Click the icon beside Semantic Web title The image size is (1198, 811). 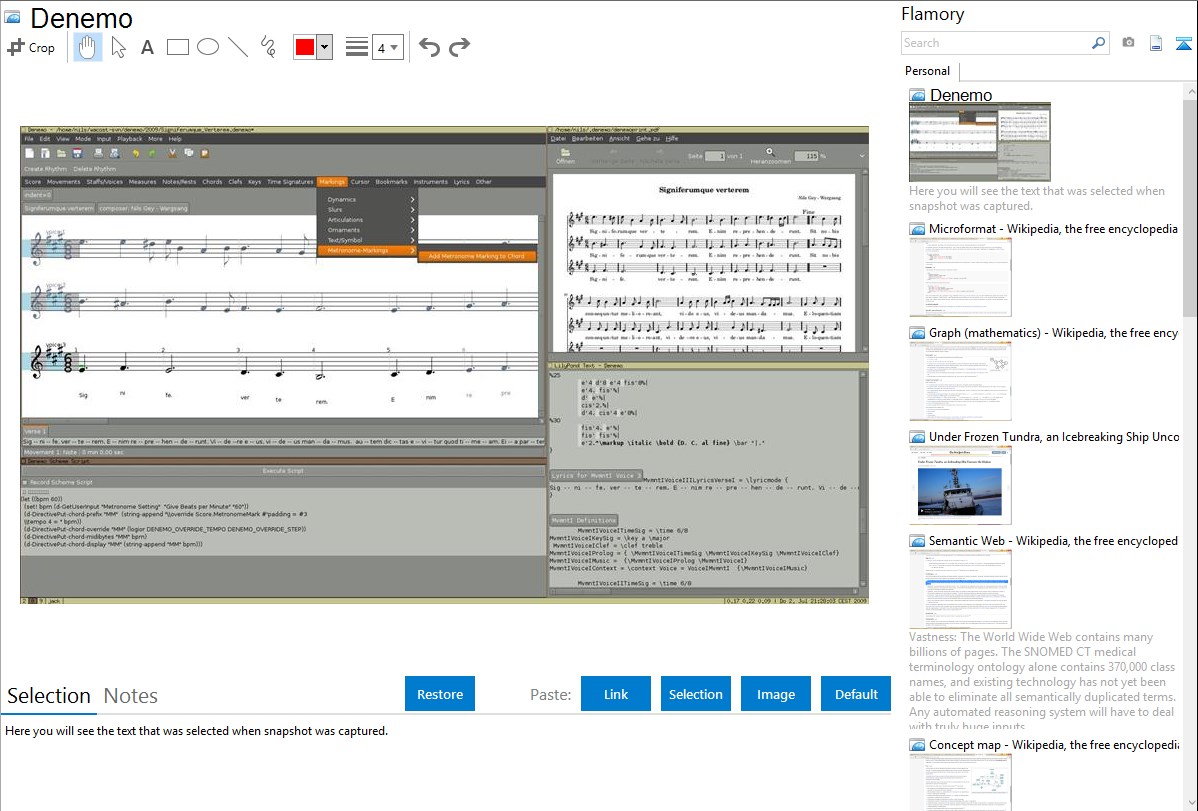pyautogui.click(x=917, y=541)
